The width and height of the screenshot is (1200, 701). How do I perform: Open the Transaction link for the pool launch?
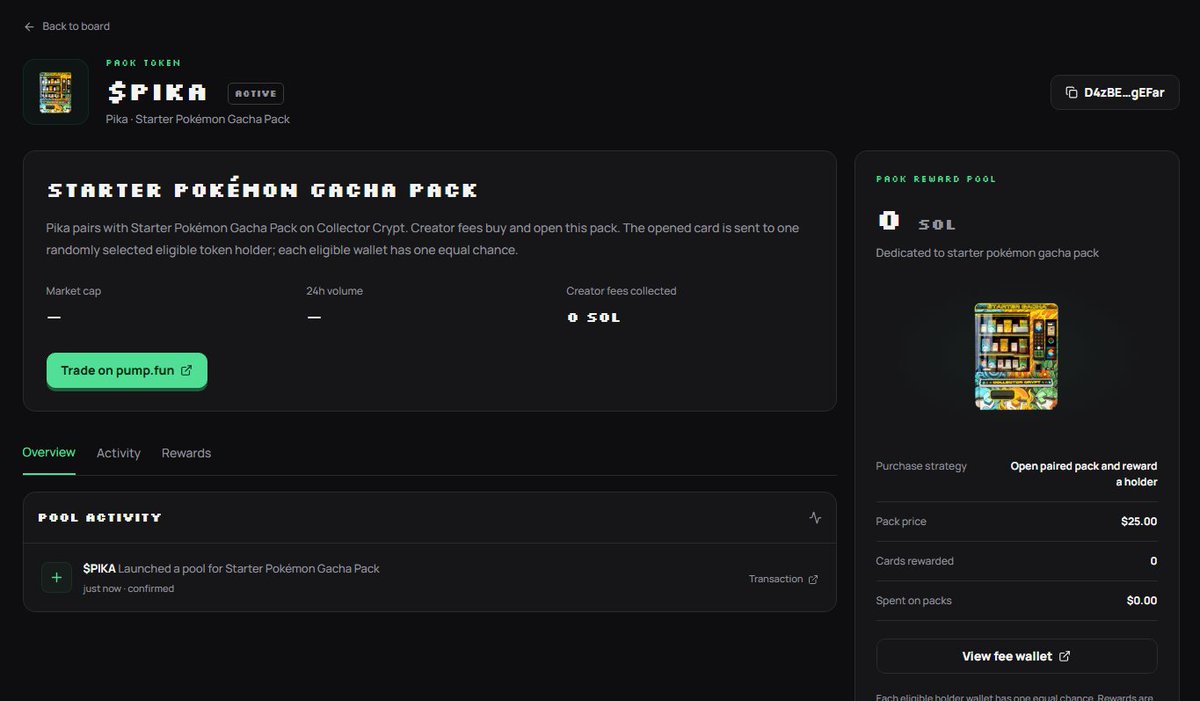[783, 579]
